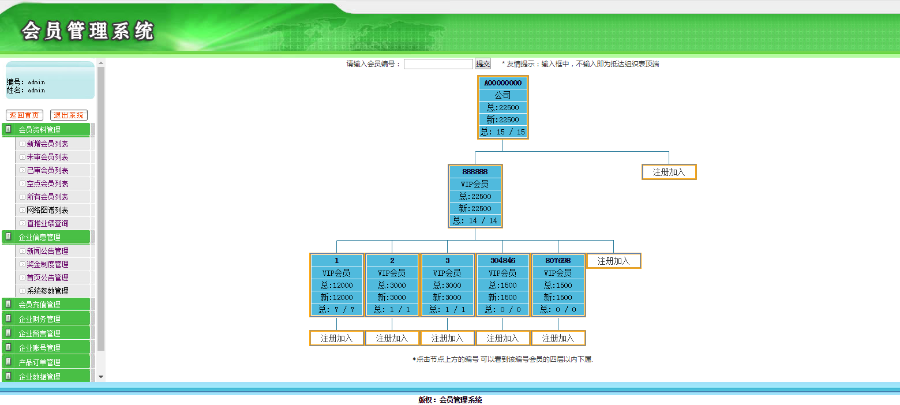Viewport: 900px width, 405px height.
Task: Click the small icon before 新增会员列表
Action: [x=22, y=143]
